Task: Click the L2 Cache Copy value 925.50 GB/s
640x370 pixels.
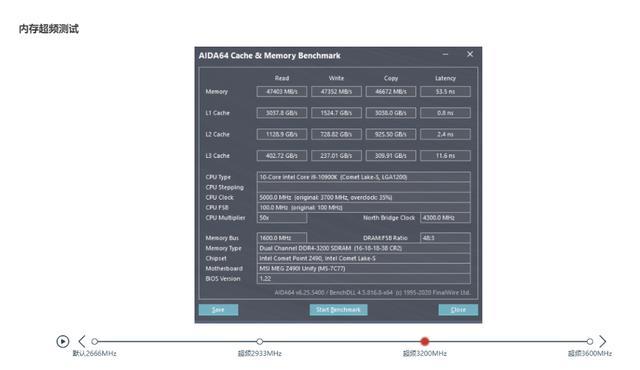Action: pos(391,134)
